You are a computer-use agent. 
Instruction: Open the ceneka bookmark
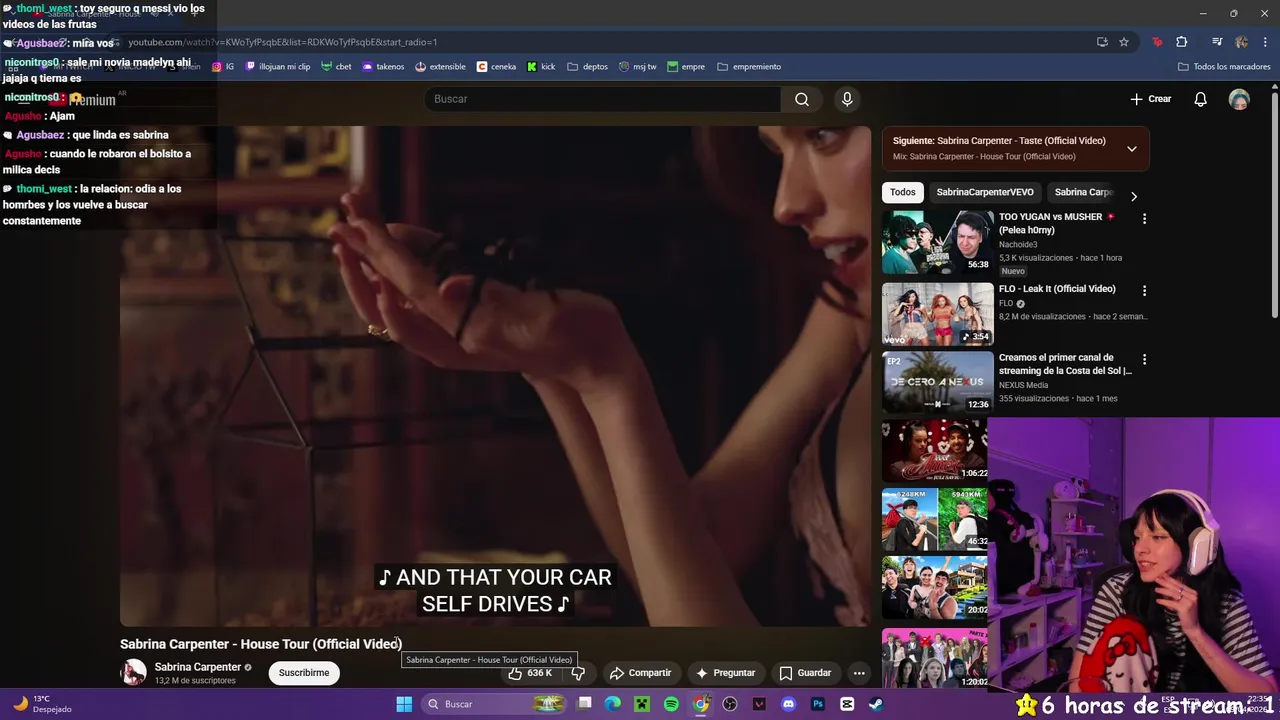[497, 67]
